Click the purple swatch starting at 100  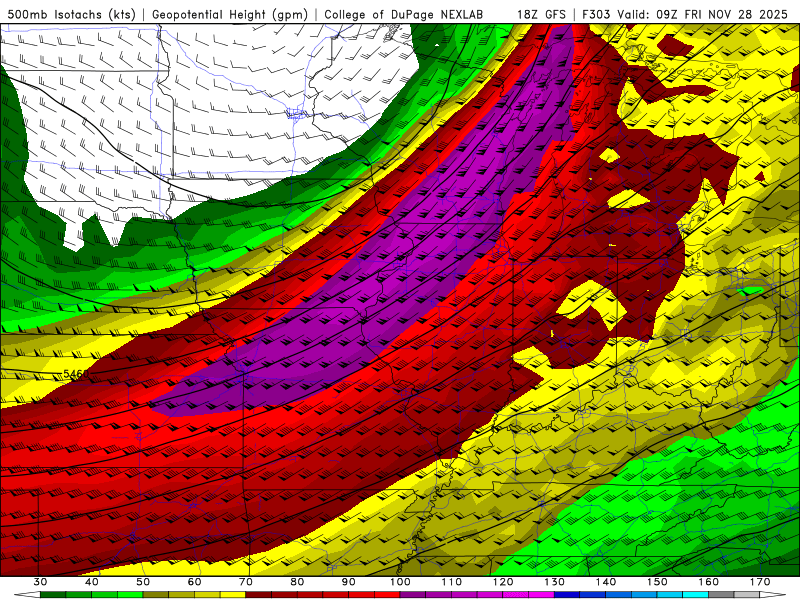coord(413,595)
